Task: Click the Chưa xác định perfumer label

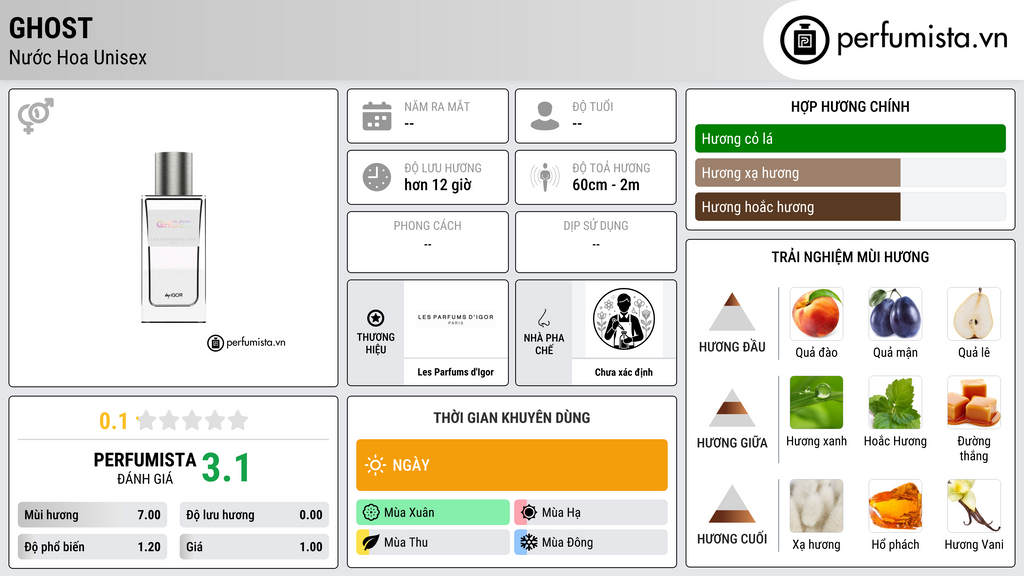Action: coord(624,372)
